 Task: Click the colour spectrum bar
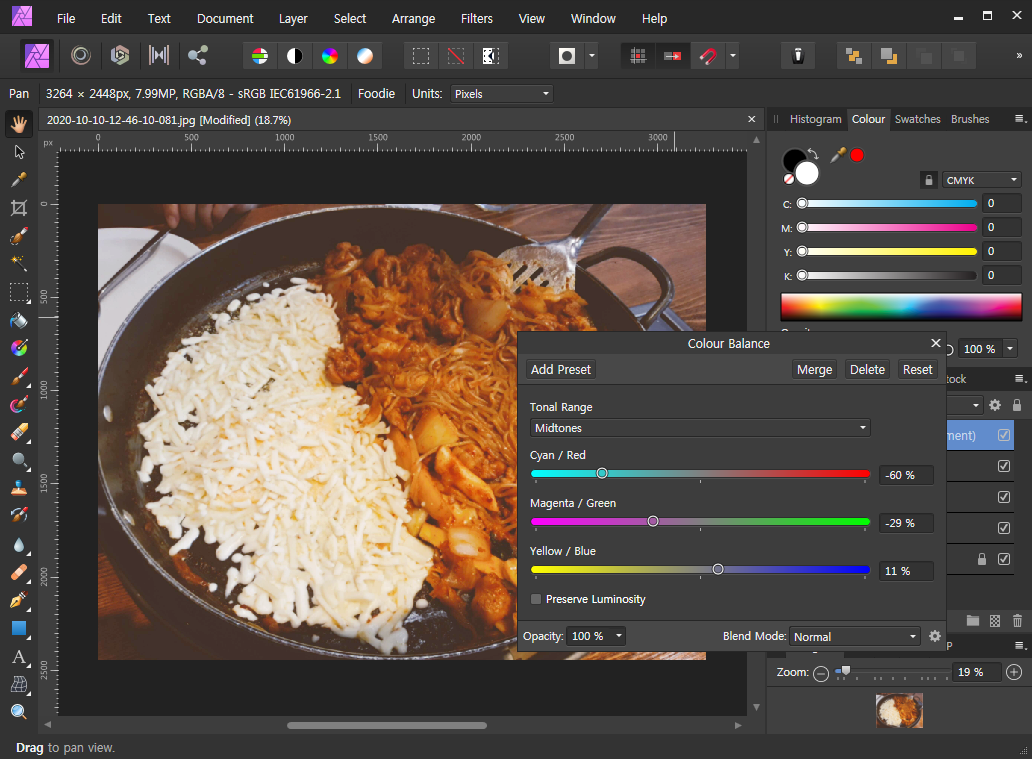click(901, 307)
